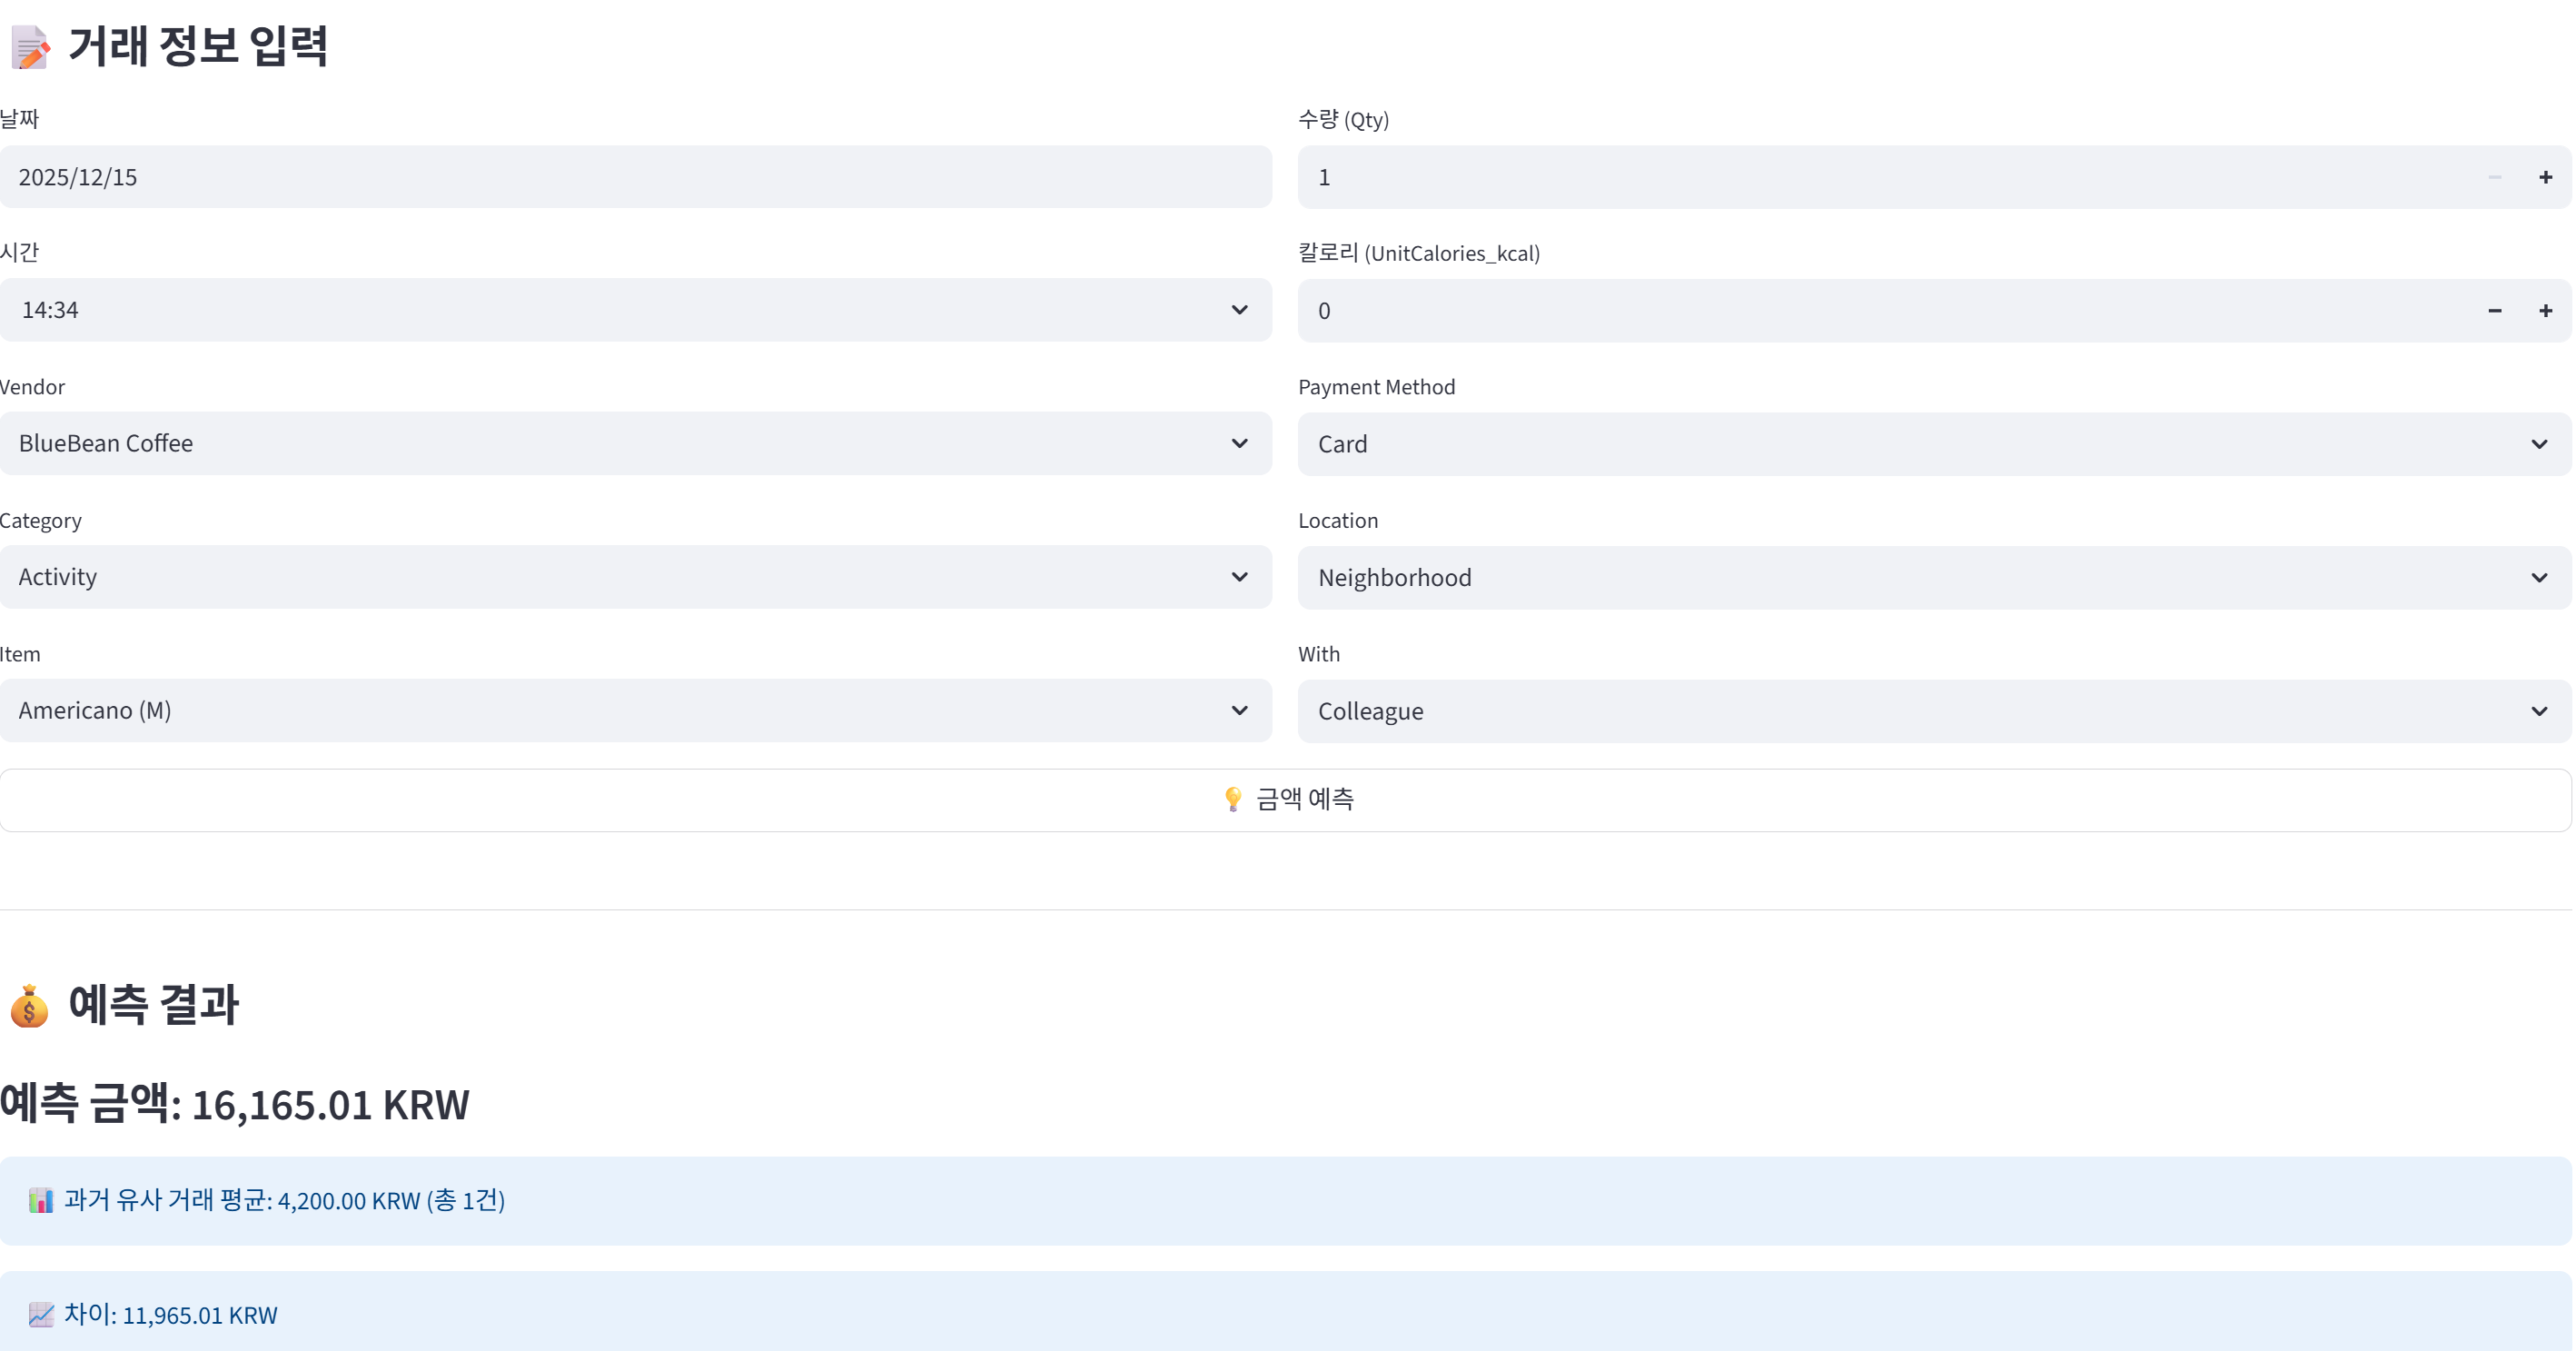The image size is (2576, 1351).
Task: Open the 시간 time dropdown
Action: 635,310
